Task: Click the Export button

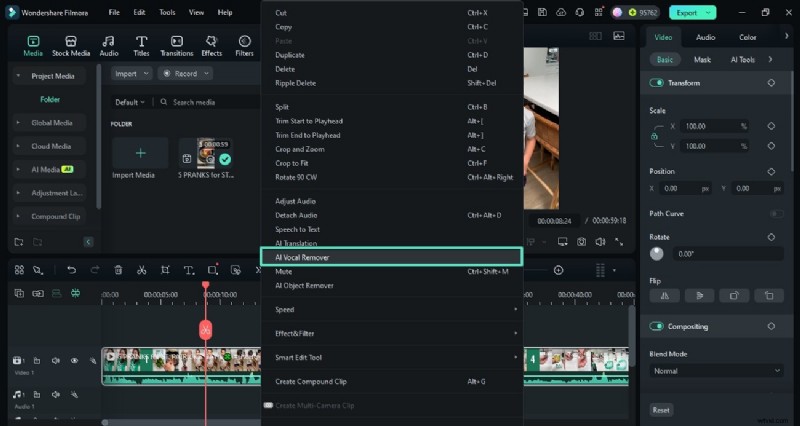Action: [x=692, y=12]
